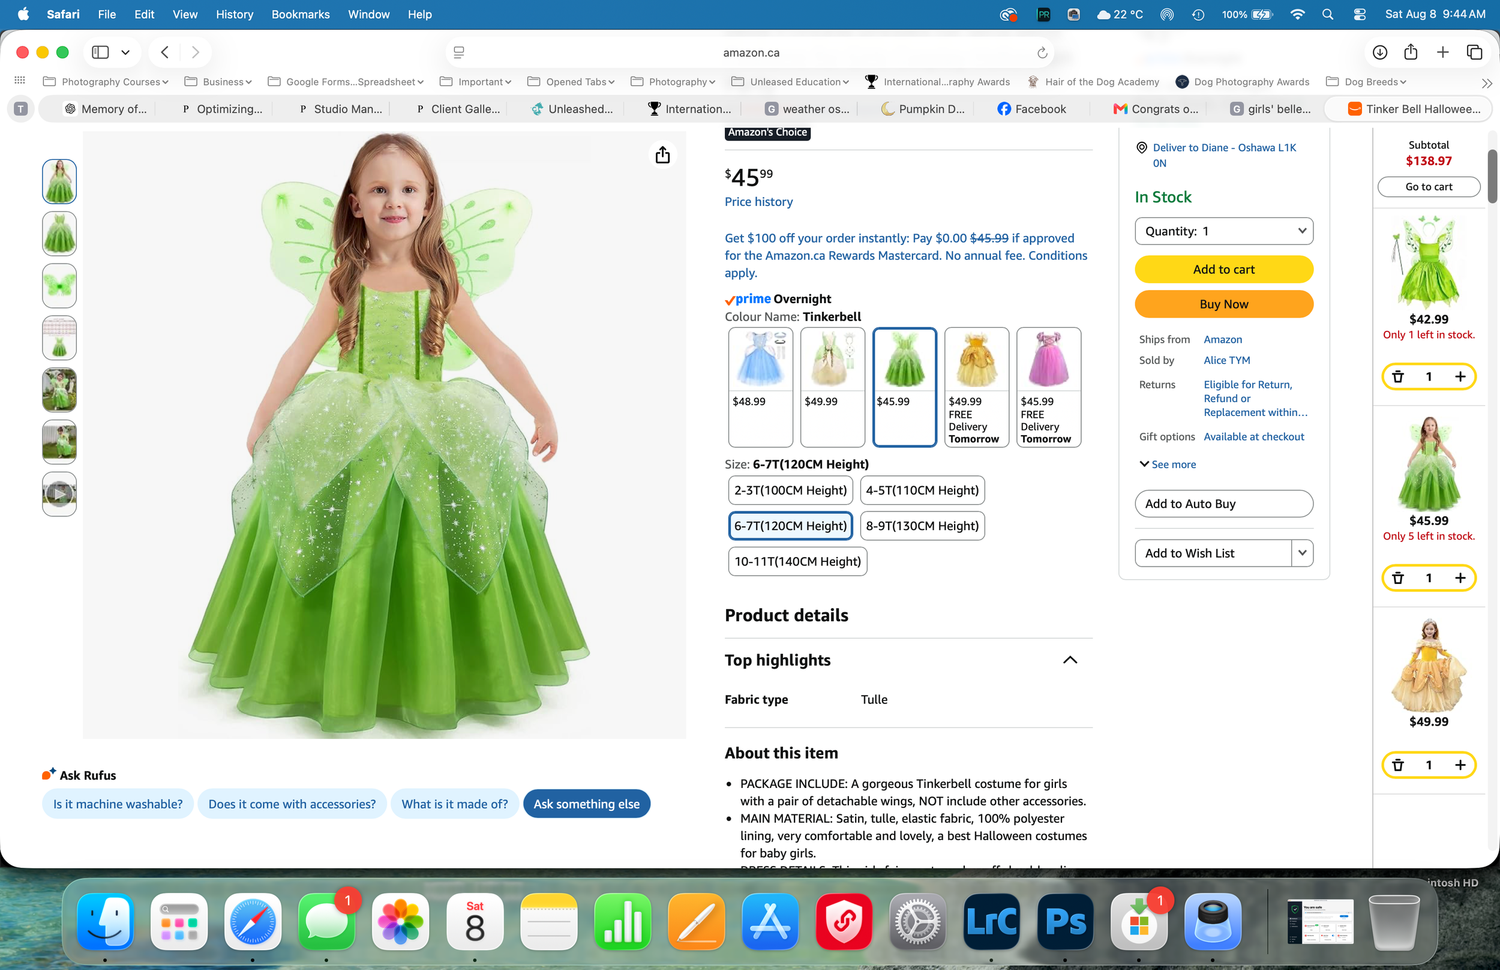The image size is (1500, 970).
Task: Select size 6-7T(120CM Height)
Action: [790, 526]
